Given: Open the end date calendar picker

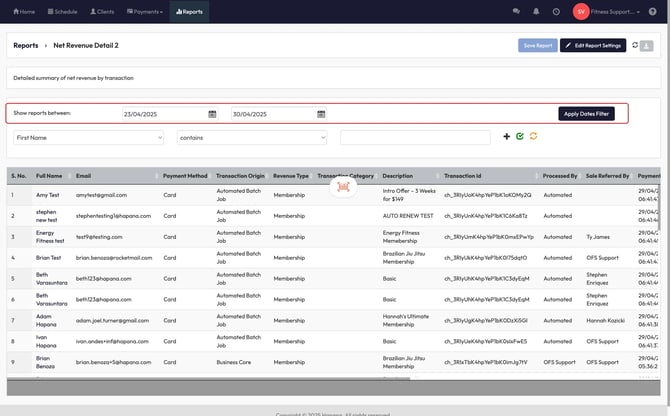Looking at the screenshot, I should pyautogui.click(x=321, y=114).
